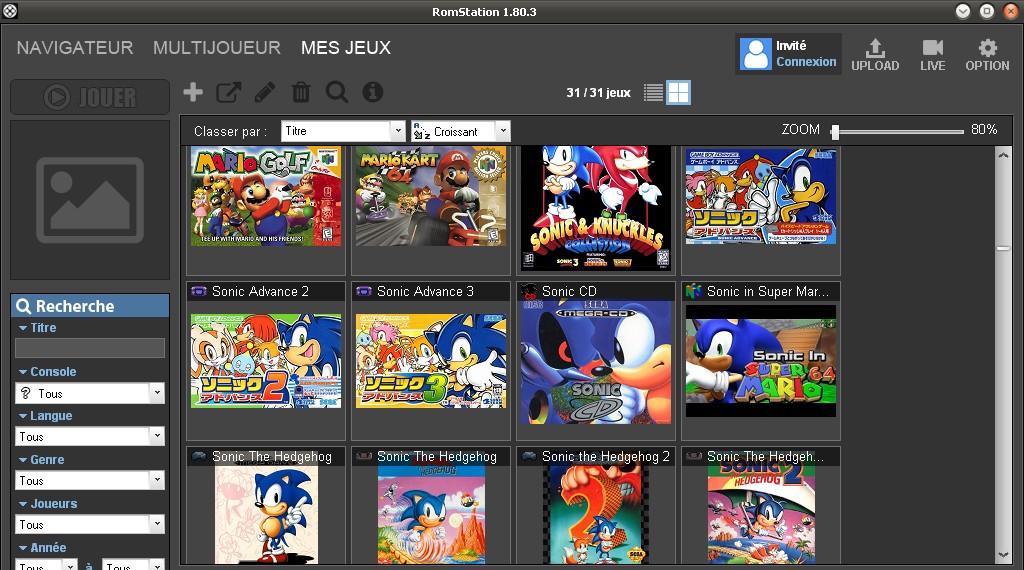Collapse the Langue filter section
The height and width of the screenshot is (570, 1024).
pos(24,416)
